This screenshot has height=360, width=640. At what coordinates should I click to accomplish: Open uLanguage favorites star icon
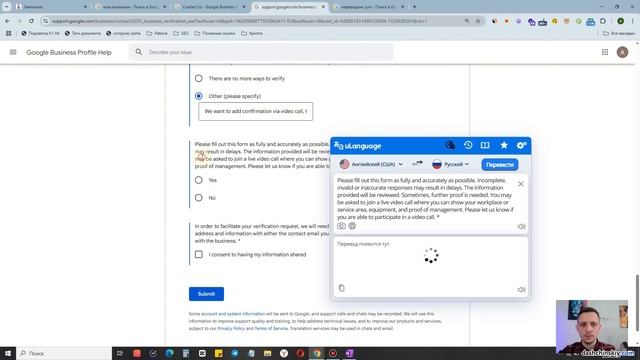pos(504,145)
